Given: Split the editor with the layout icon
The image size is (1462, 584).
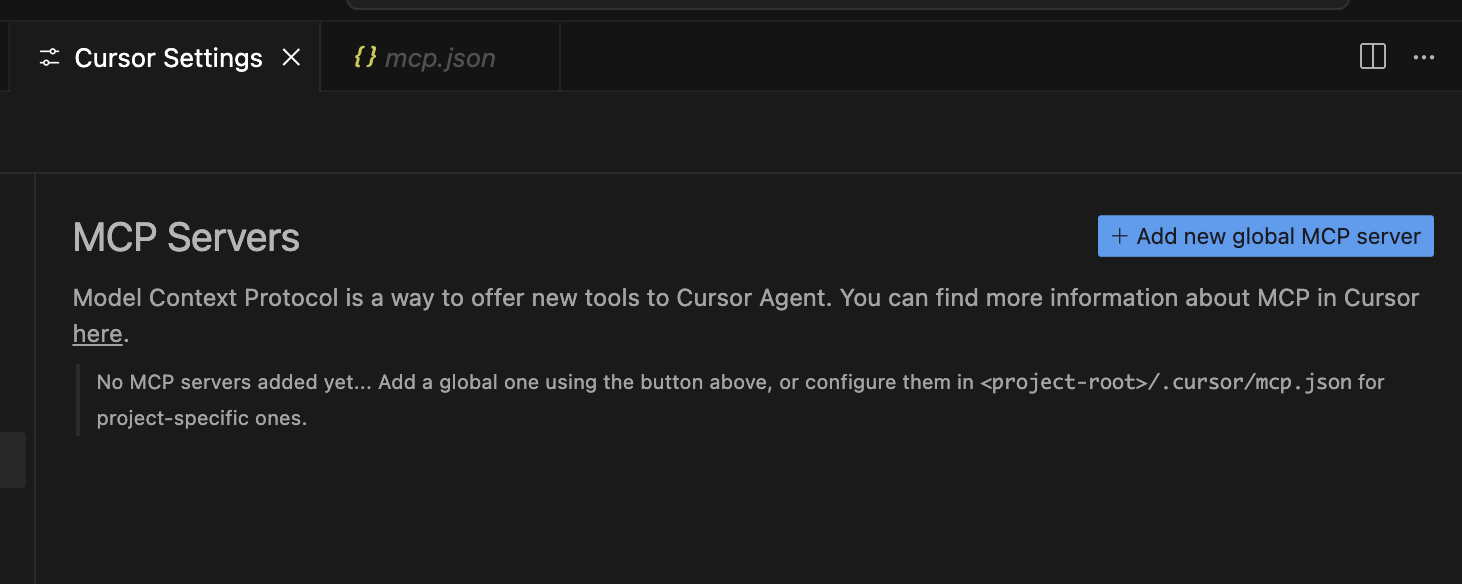Looking at the screenshot, I should pos(1373,57).
